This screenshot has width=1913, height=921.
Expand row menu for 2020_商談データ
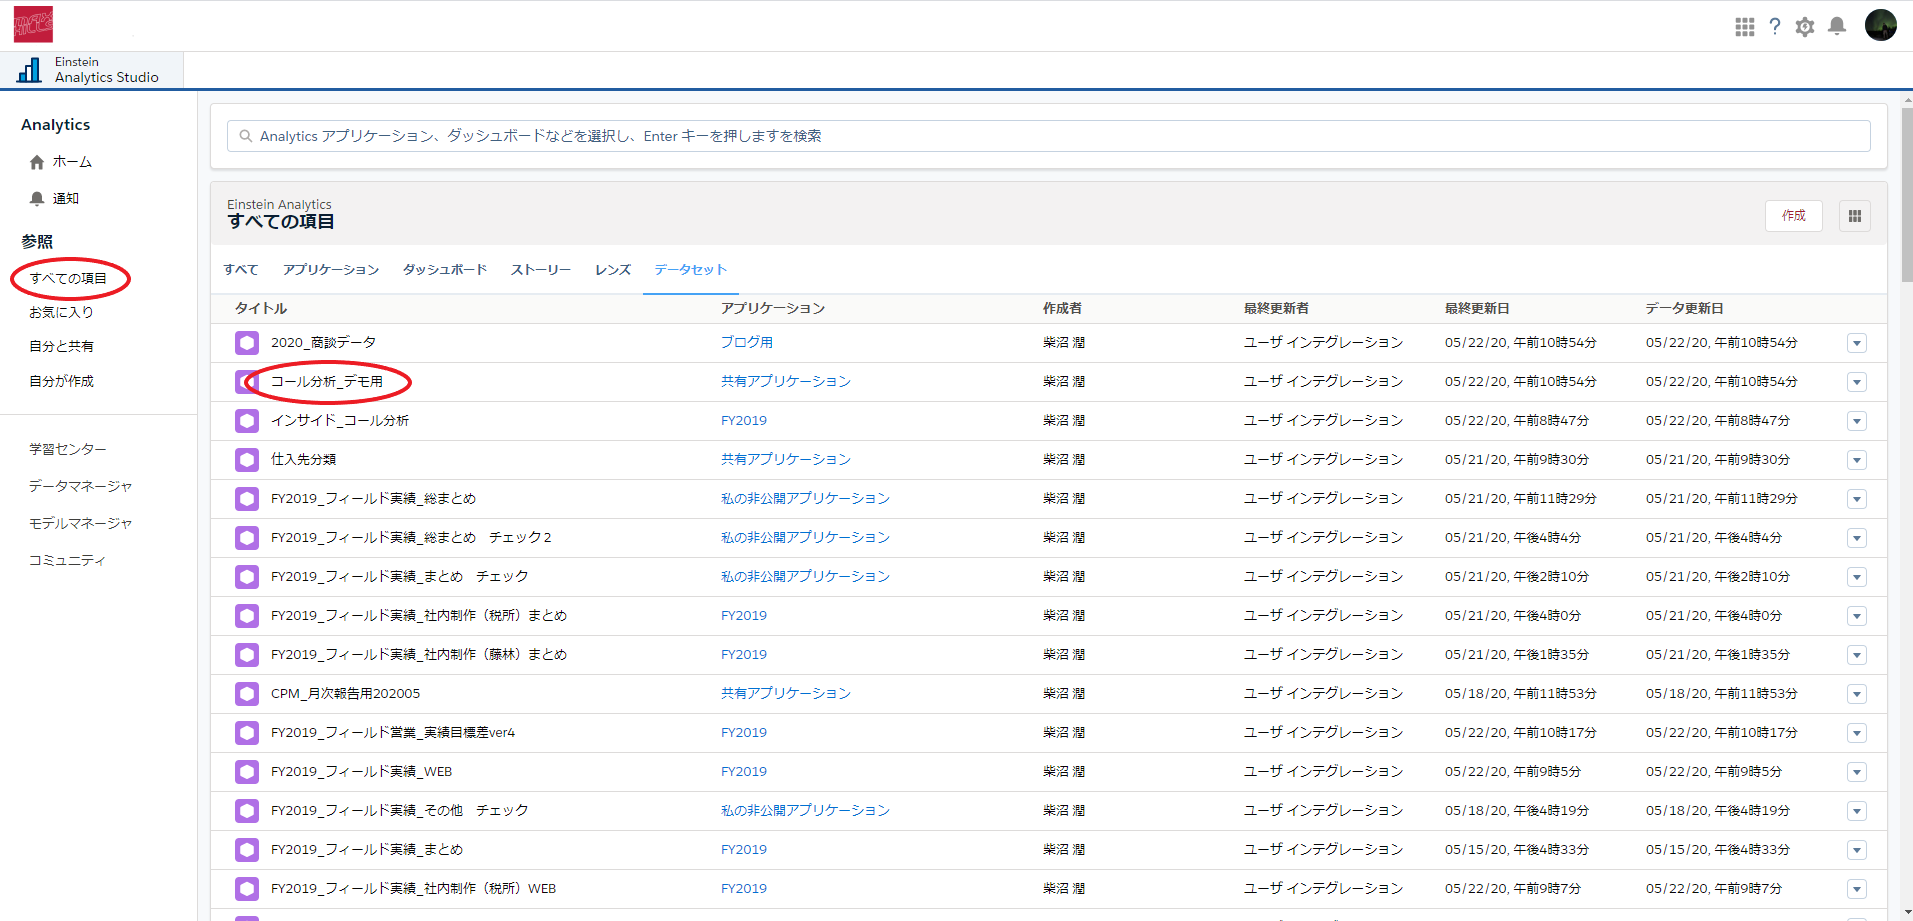click(x=1856, y=343)
